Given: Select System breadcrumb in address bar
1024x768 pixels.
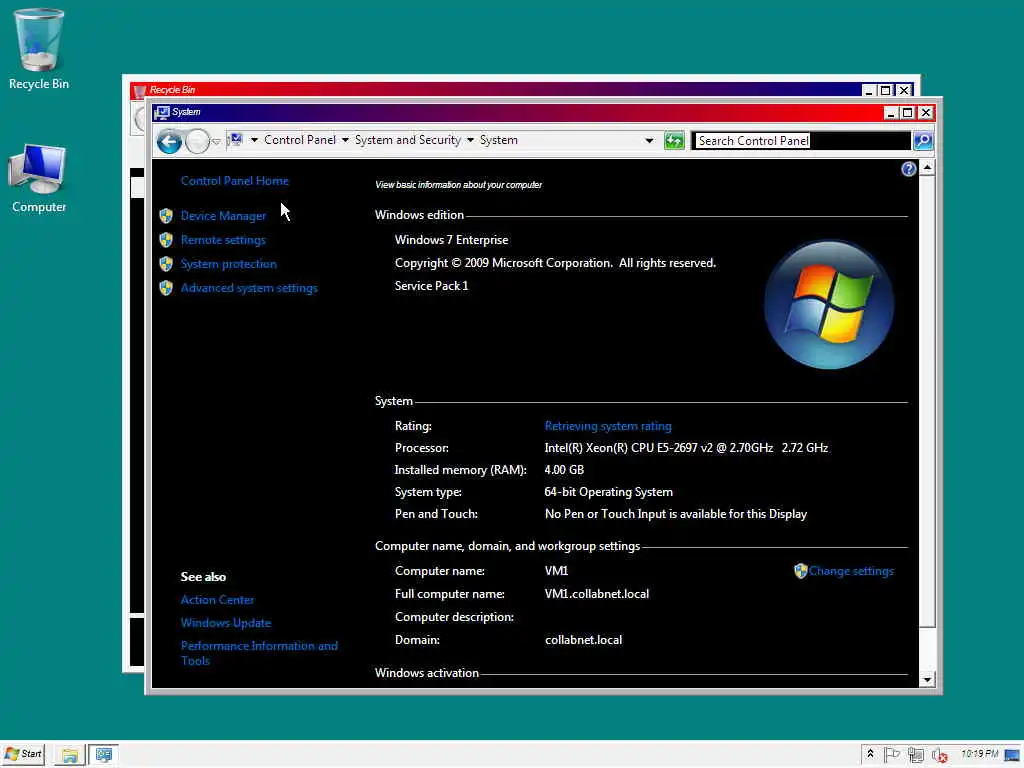Looking at the screenshot, I should coord(498,140).
